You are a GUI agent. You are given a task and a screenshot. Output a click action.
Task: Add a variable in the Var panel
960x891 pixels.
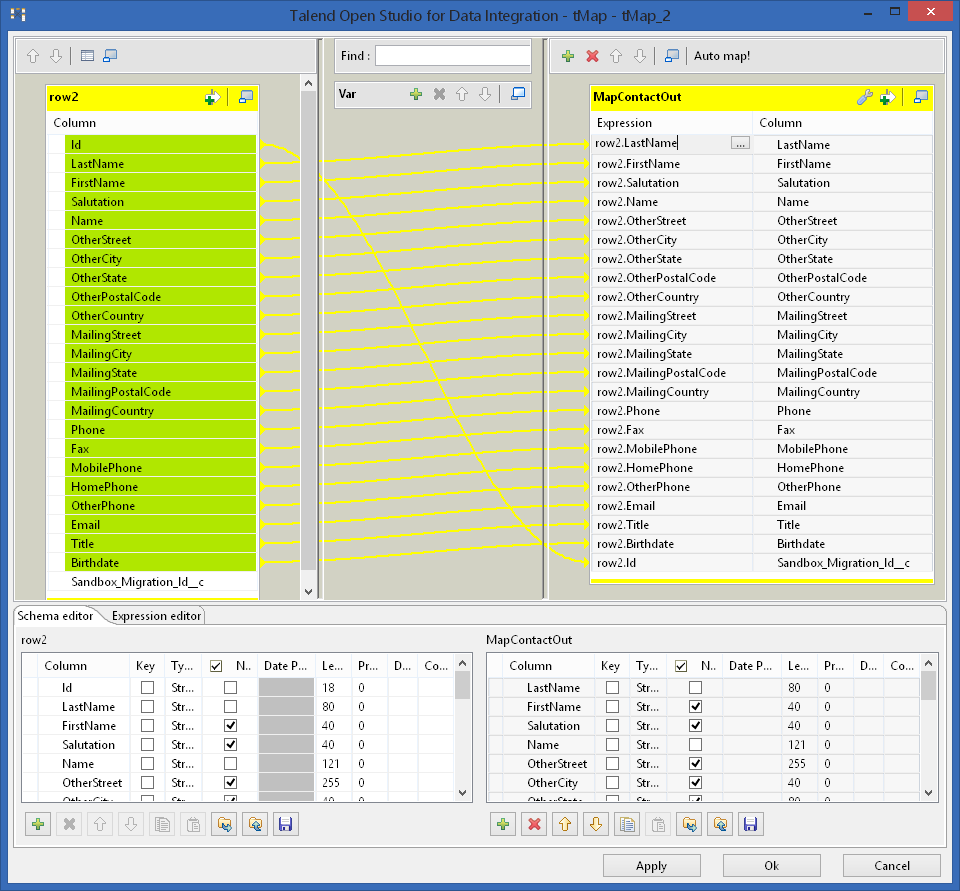[x=416, y=93]
